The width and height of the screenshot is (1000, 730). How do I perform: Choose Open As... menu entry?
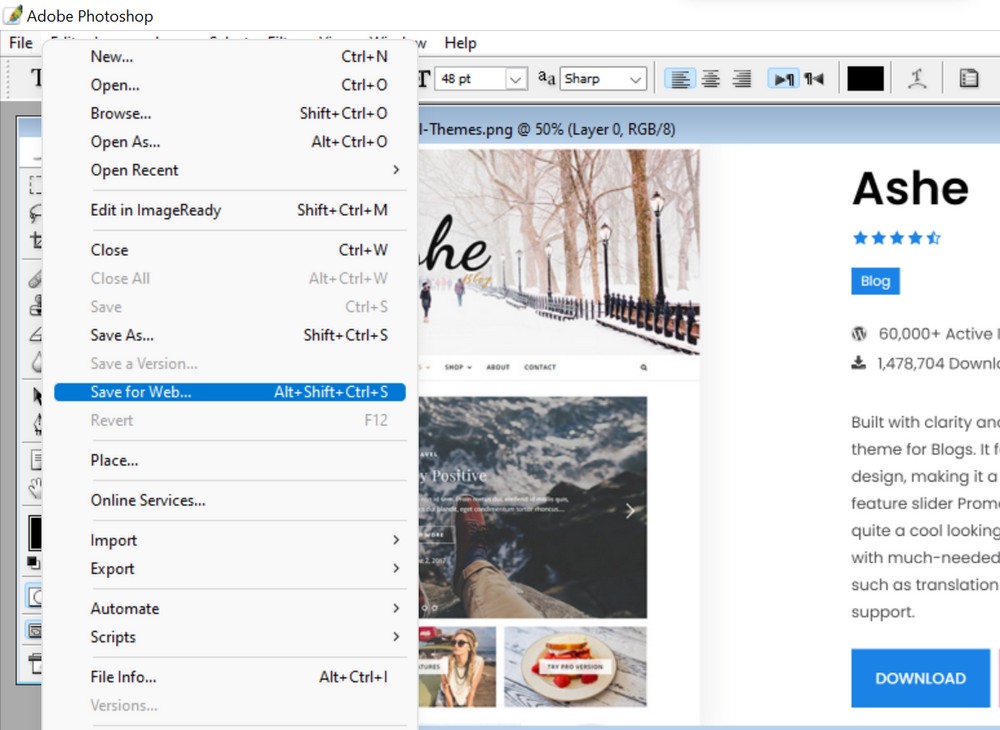(x=230, y=142)
